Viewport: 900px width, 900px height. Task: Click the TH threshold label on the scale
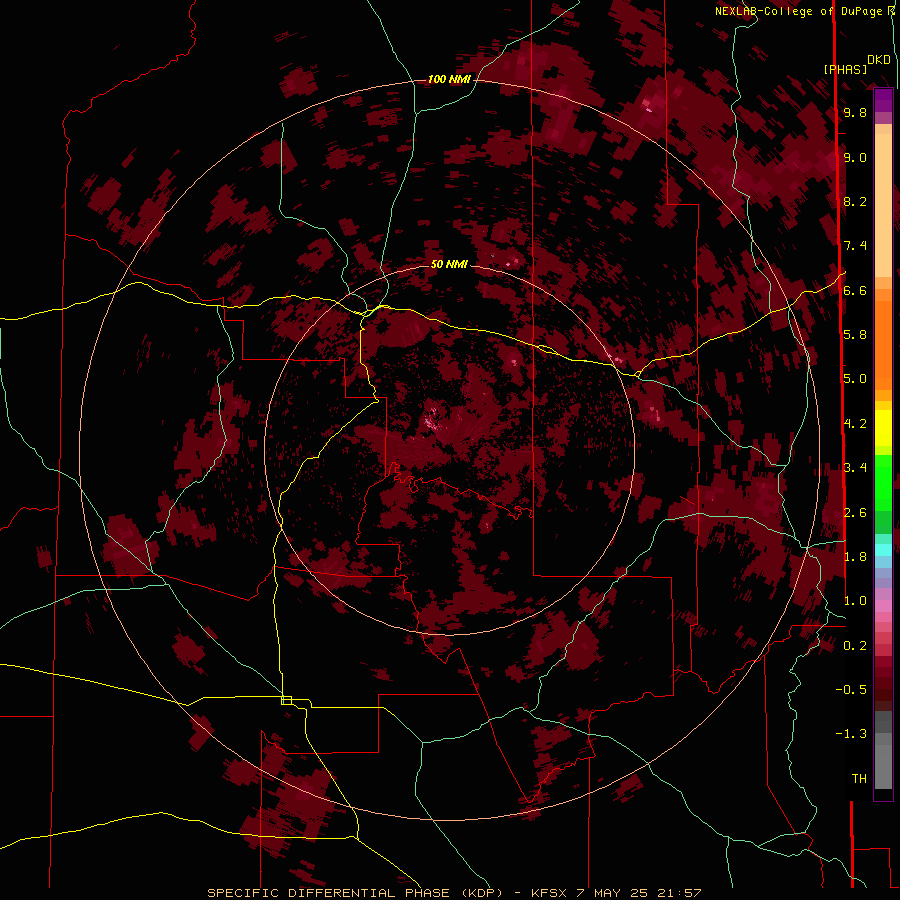(859, 779)
